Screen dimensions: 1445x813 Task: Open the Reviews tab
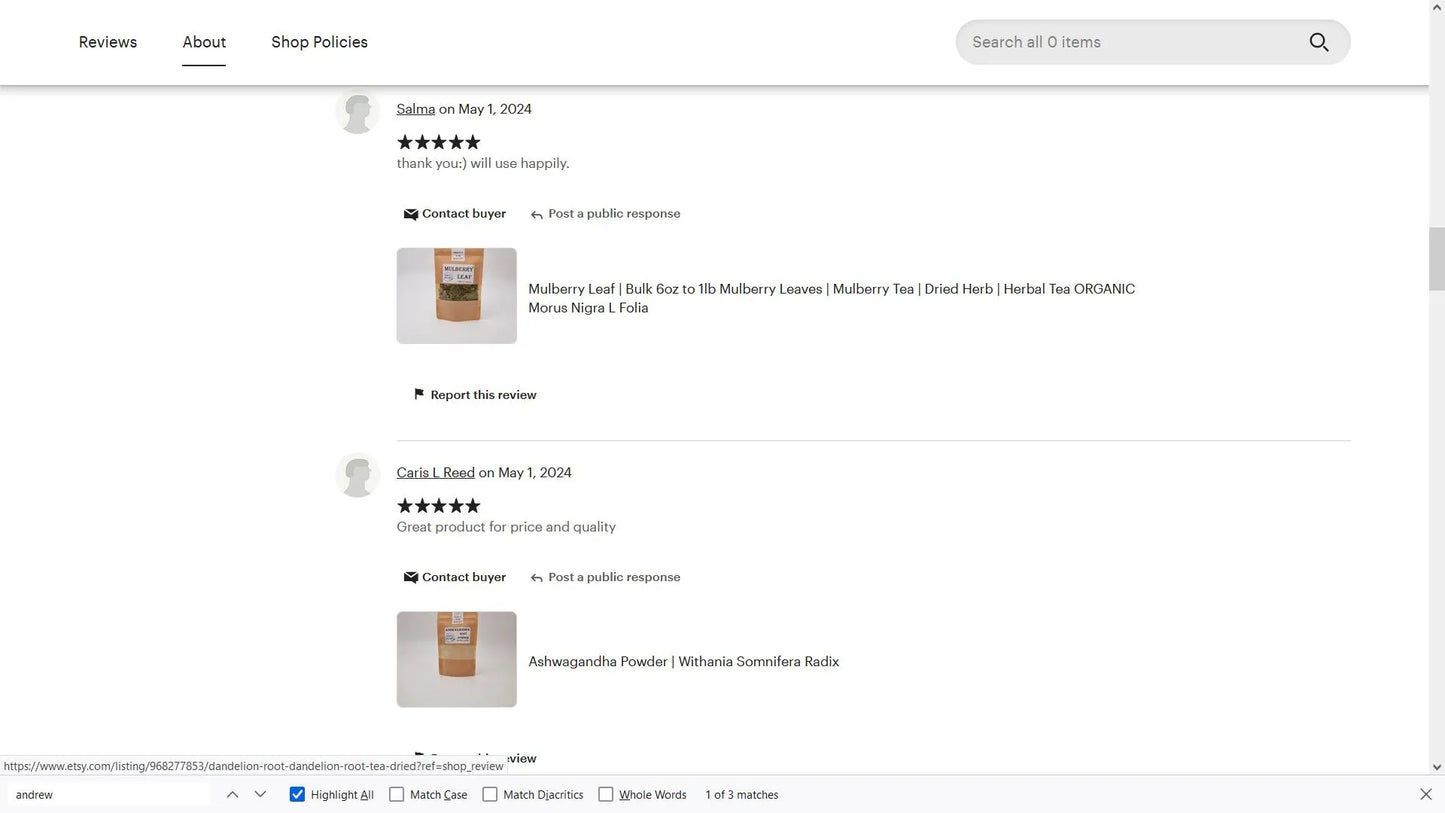click(x=108, y=42)
